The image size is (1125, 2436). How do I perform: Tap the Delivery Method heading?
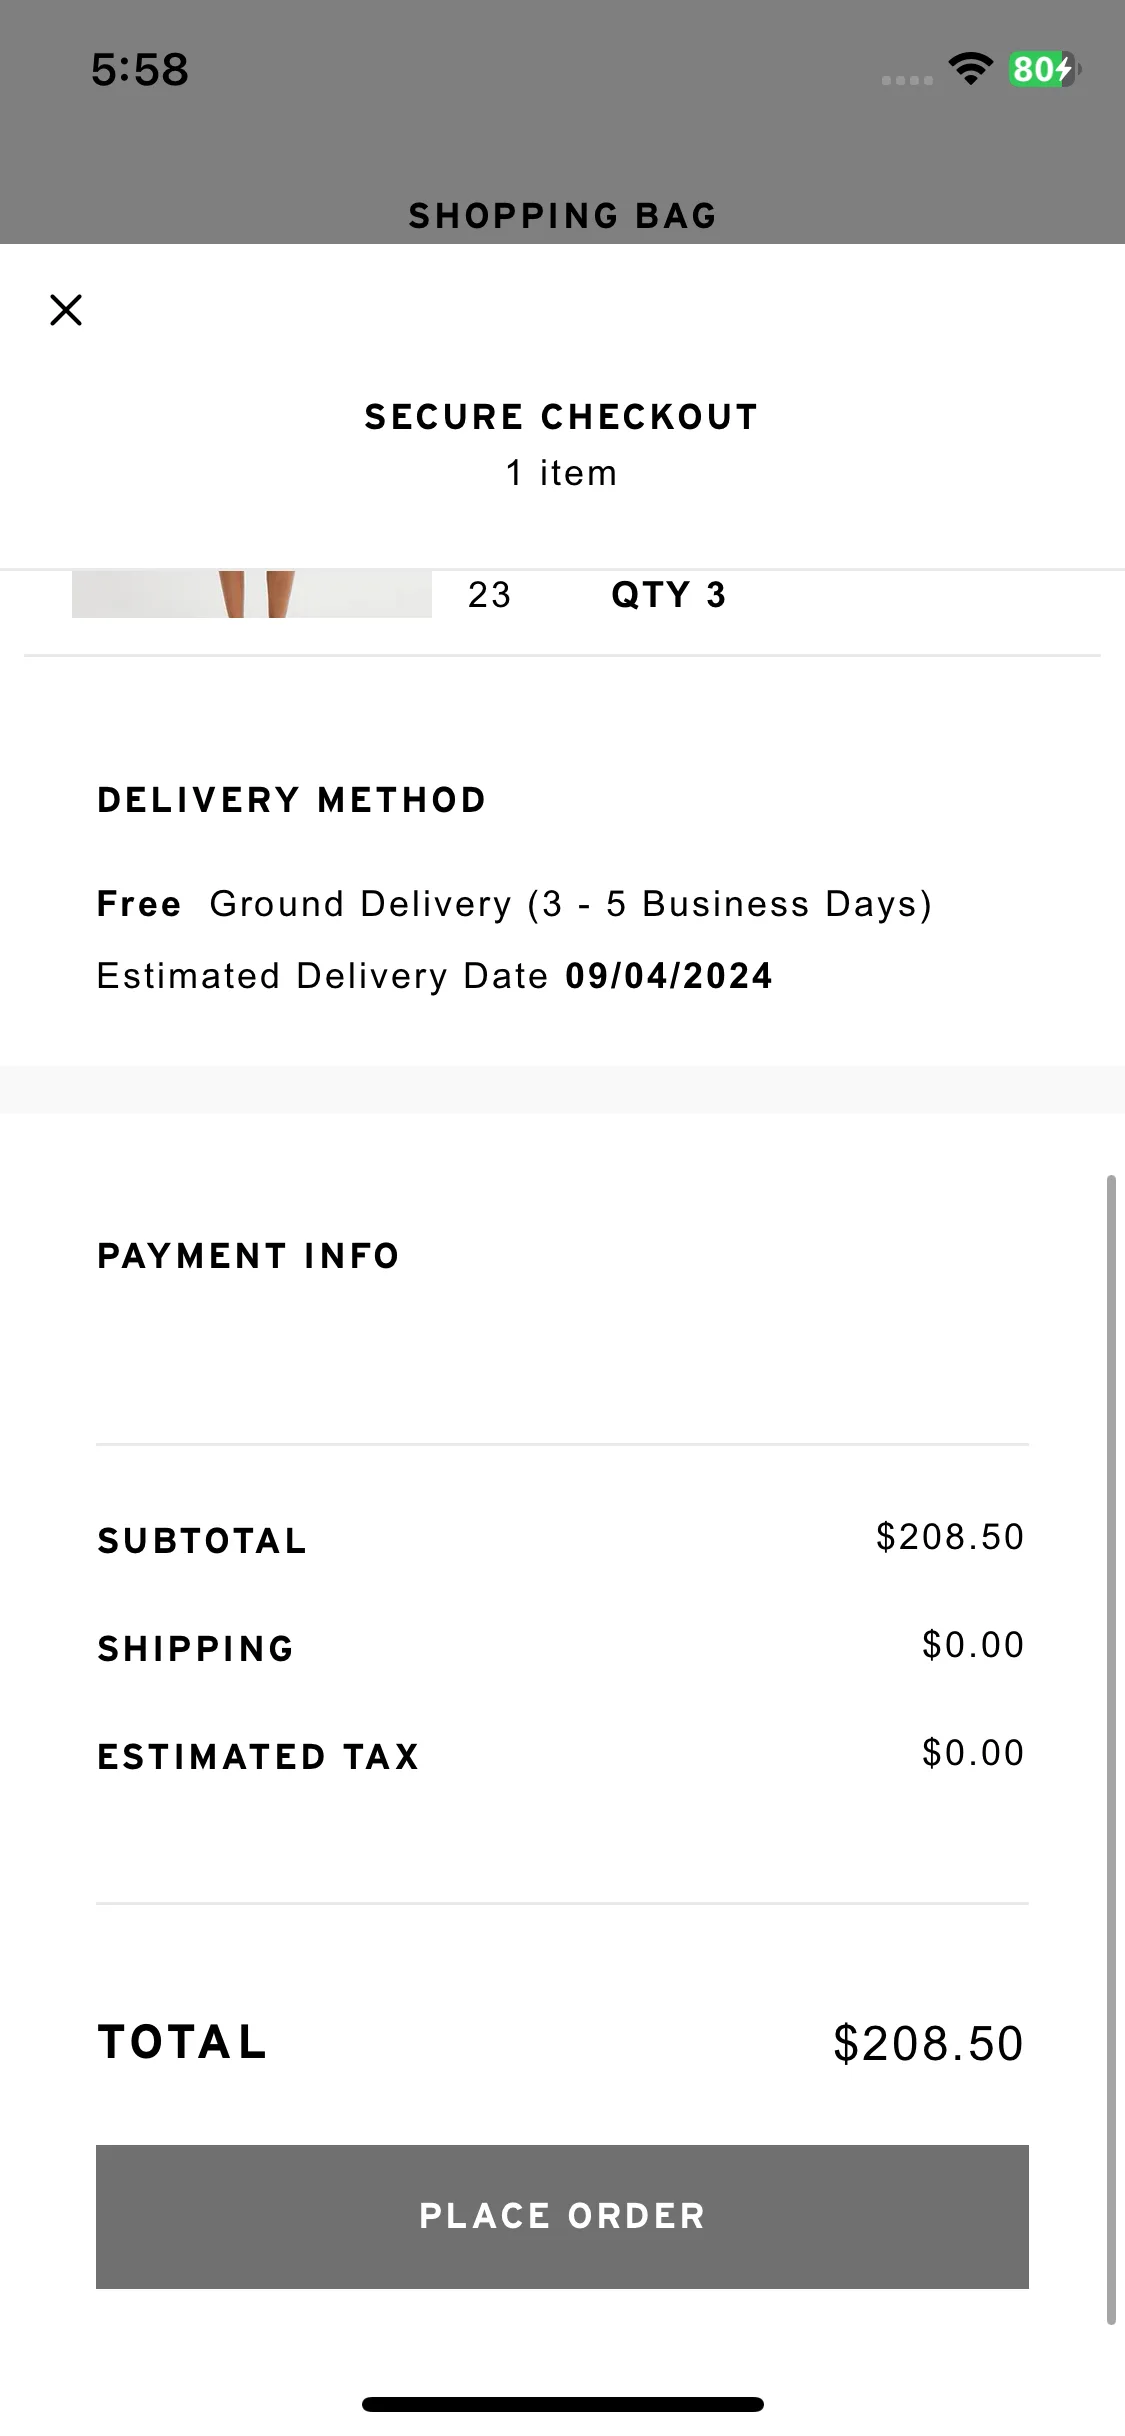(x=291, y=800)
